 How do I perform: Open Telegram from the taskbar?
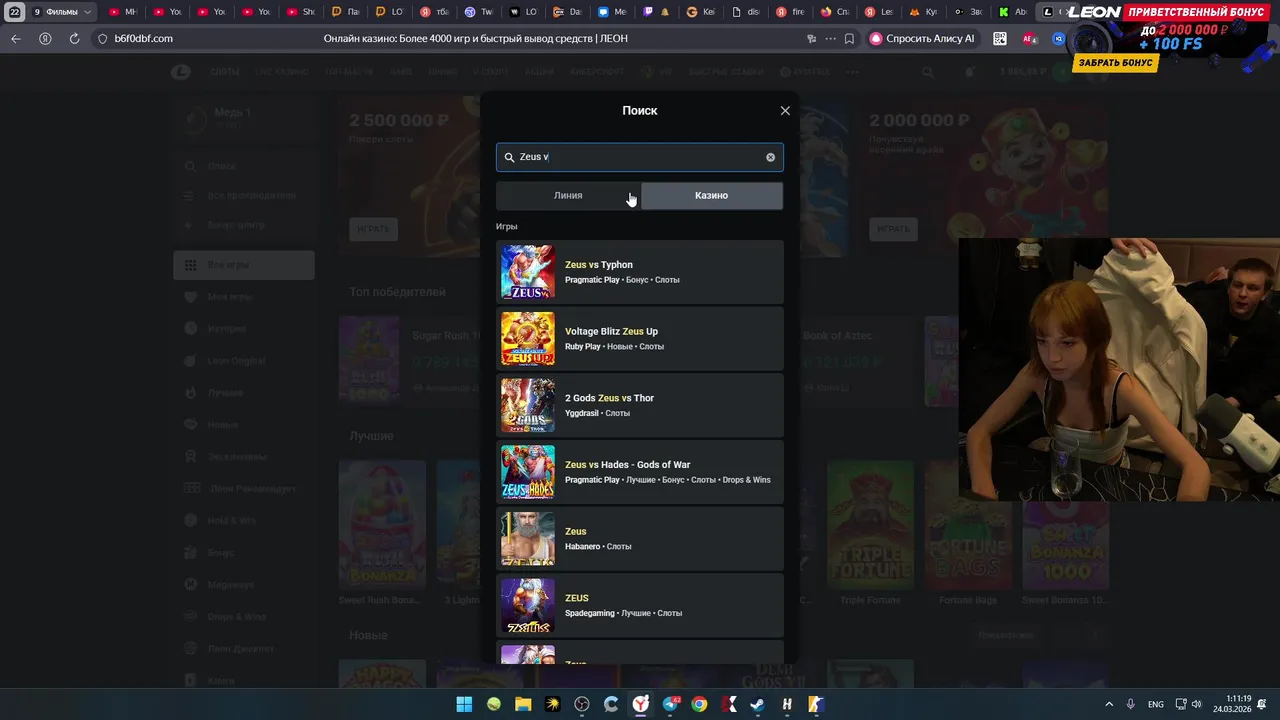(670, 704)
